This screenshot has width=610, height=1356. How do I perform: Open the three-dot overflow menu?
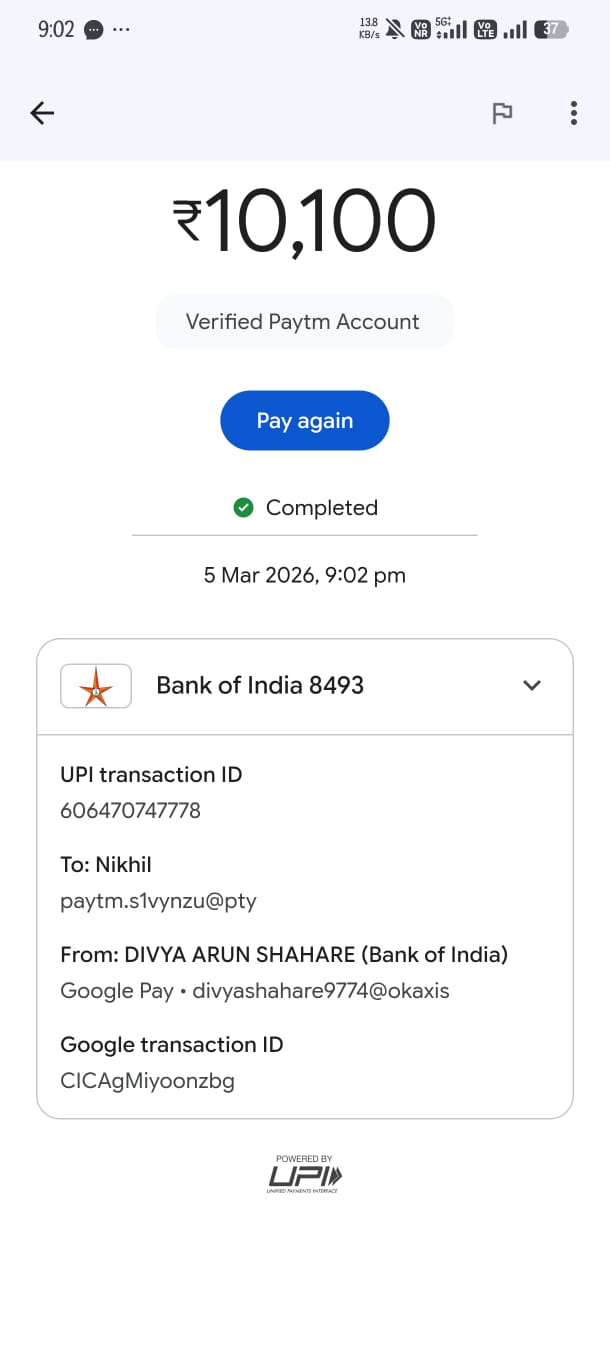coord(573,113)
